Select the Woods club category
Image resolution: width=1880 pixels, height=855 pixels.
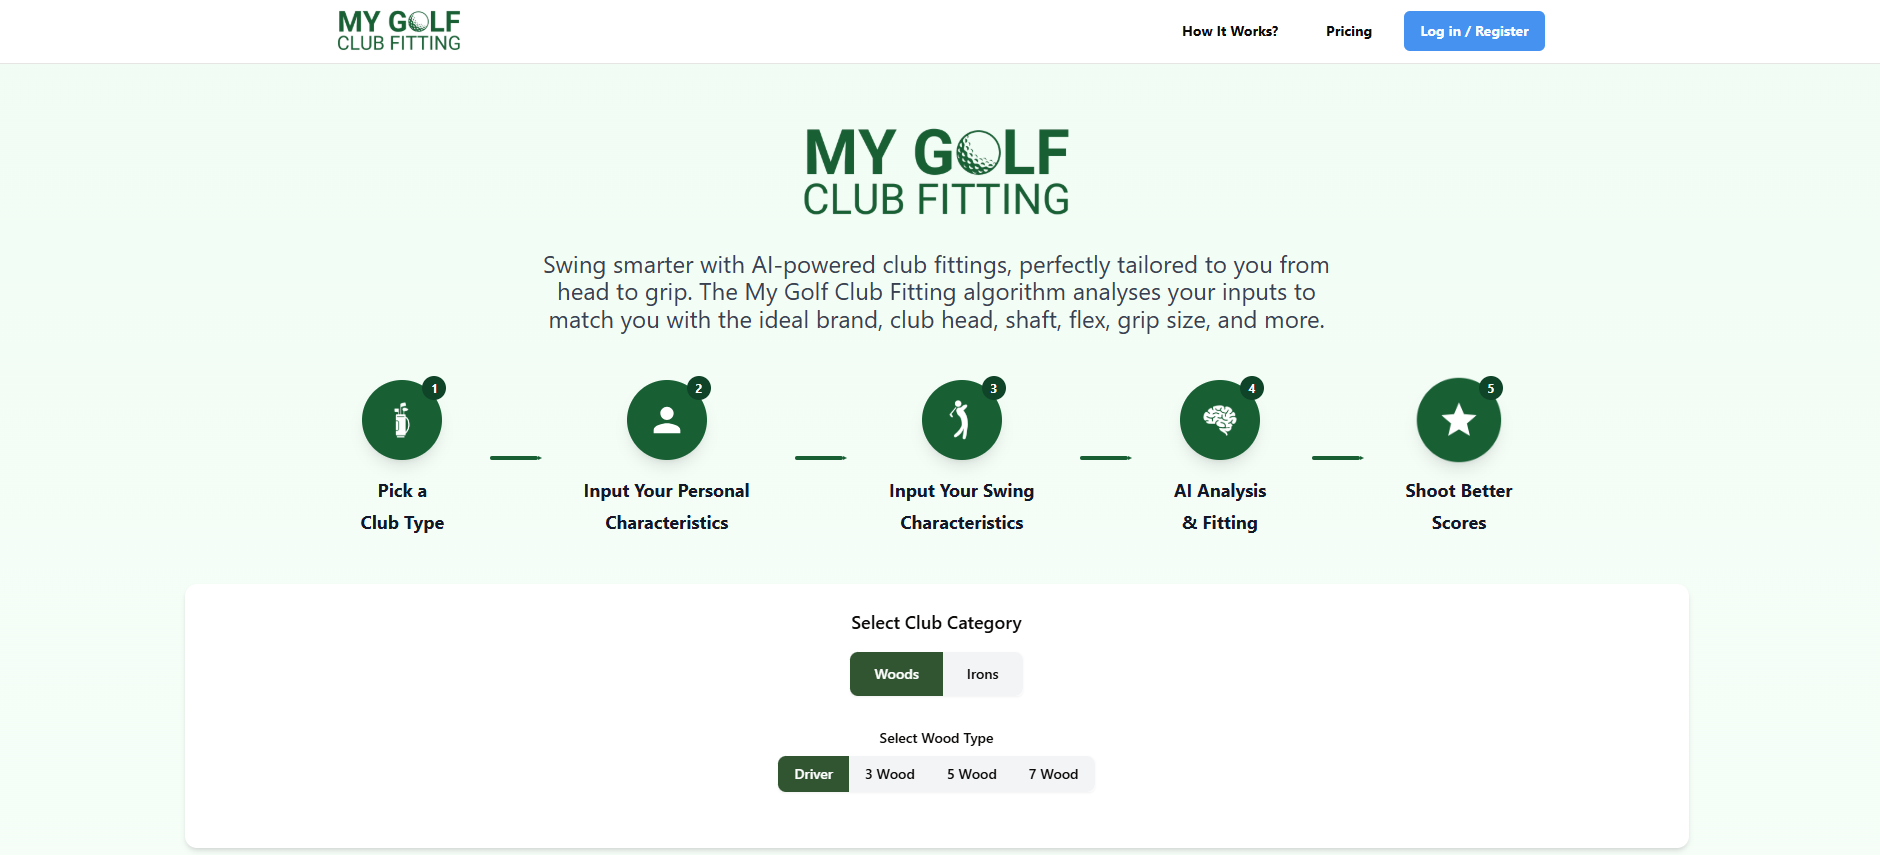pos(896,674)
